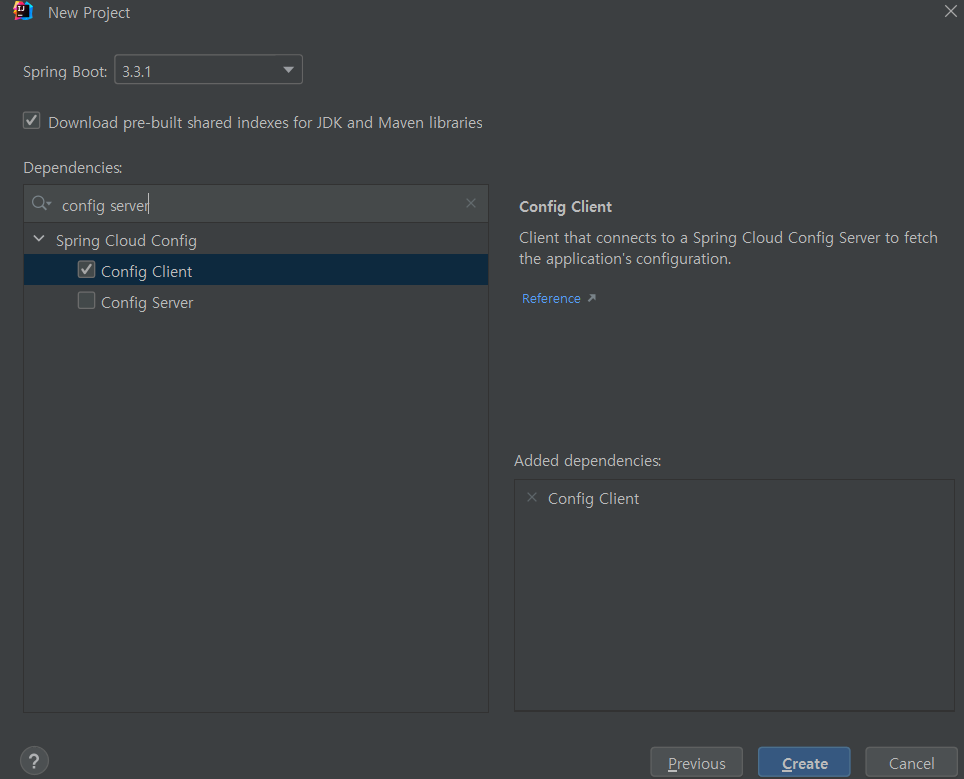Image resolution: width=964 pixels, height=779 pixels.
Task: Click the New Project title text
Action: point(89,12)
